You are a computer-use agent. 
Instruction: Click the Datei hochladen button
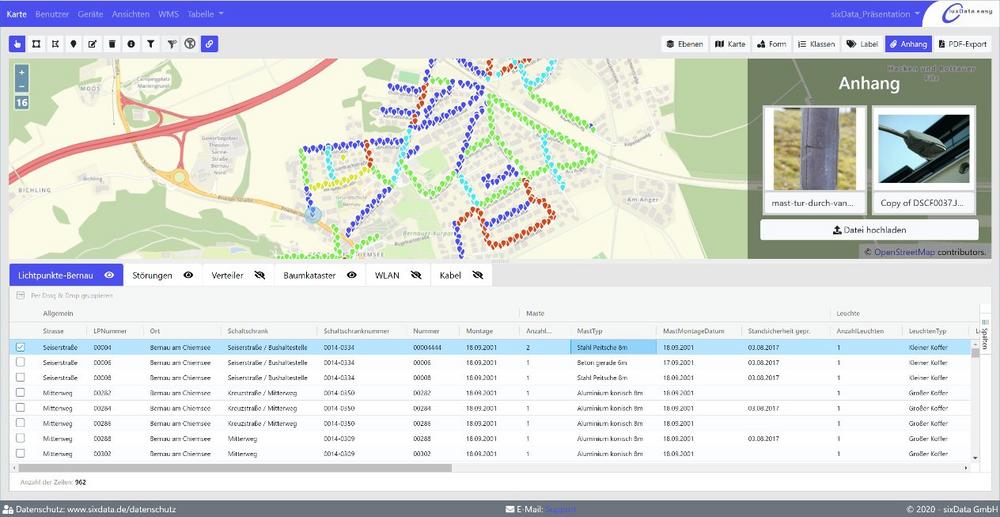868,230
